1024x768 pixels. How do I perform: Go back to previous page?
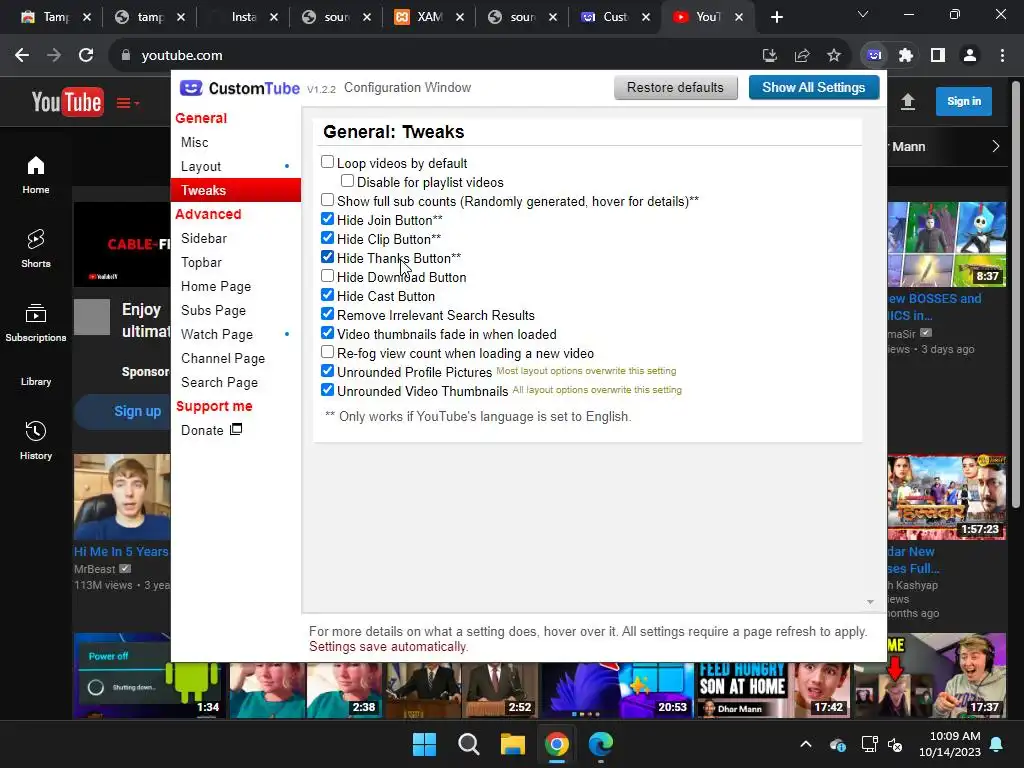pyautogui.click(x=22, y=56)
